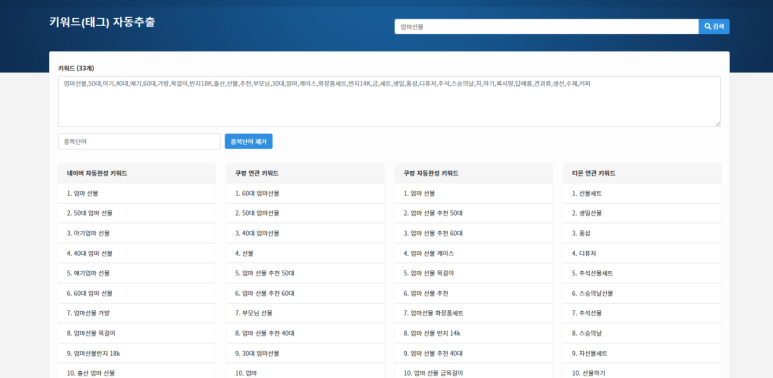This screenshot has height=378, width=773.
Task: Click the 키워드 (33개) label
Action: 76,68
